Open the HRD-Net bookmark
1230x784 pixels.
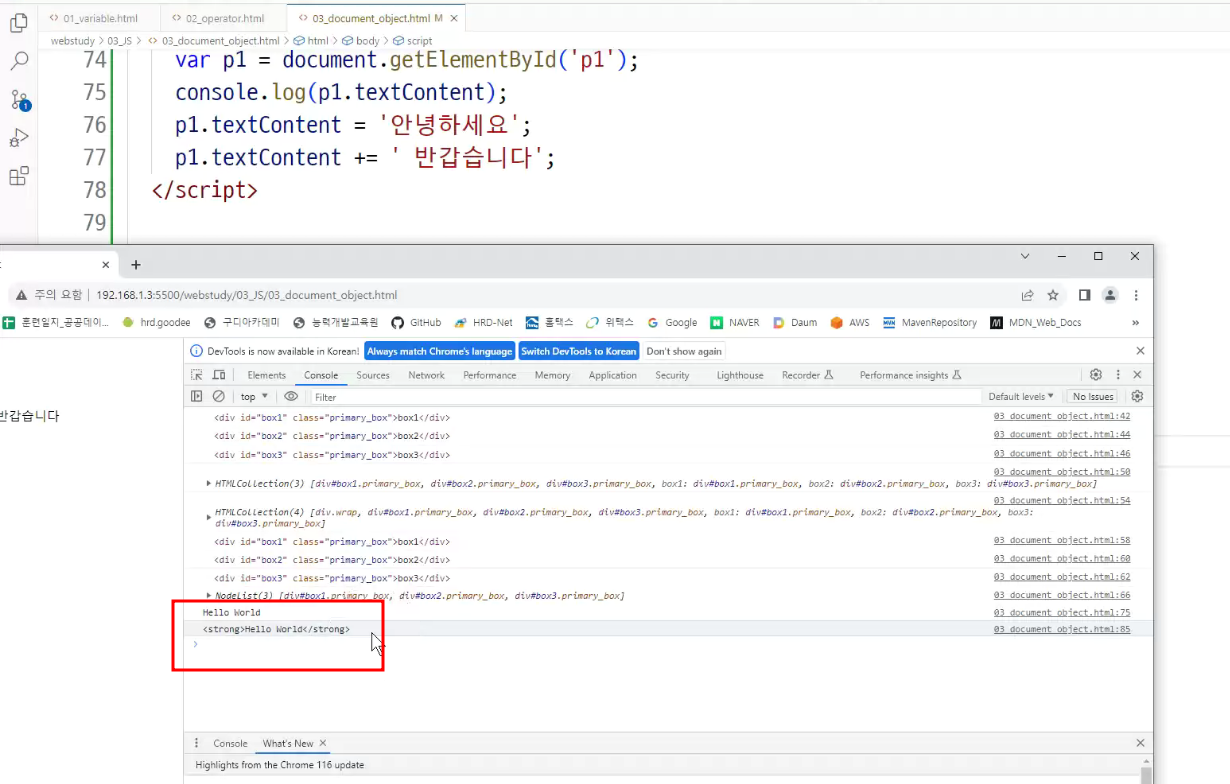coord(484,323)
